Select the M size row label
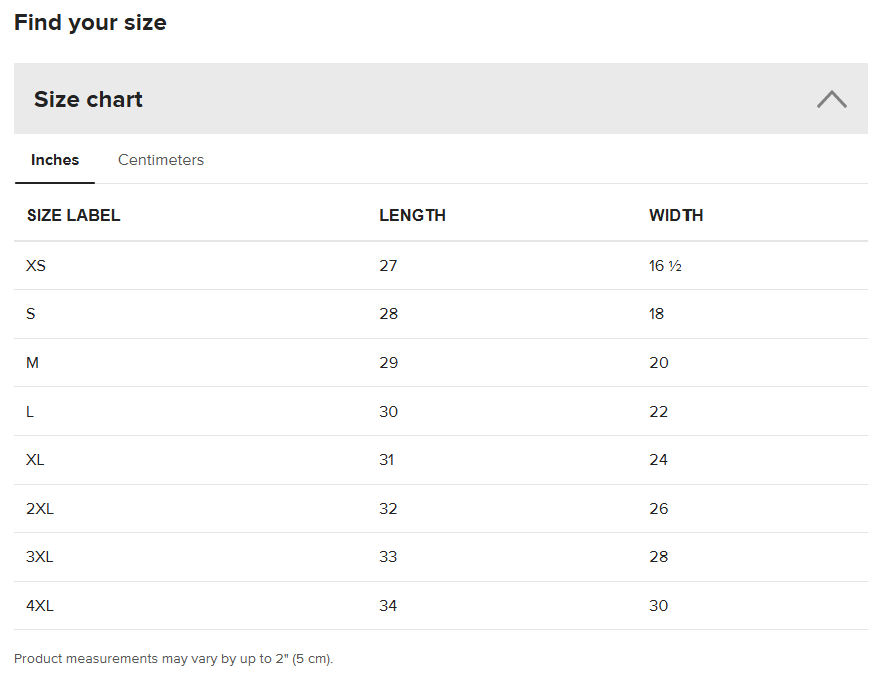Image resolution: width=889 pixels, height=680 pixels. [32, 362]
